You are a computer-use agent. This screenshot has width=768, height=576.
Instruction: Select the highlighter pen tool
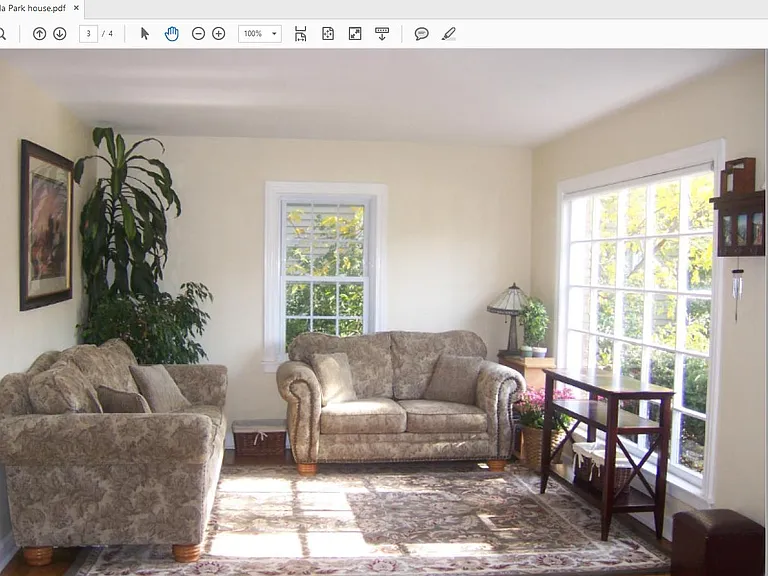pyautogui.click(x=449, y=34)
